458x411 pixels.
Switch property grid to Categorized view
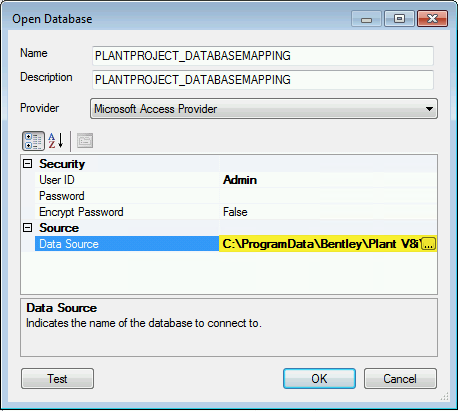click(x=33, y=141)
